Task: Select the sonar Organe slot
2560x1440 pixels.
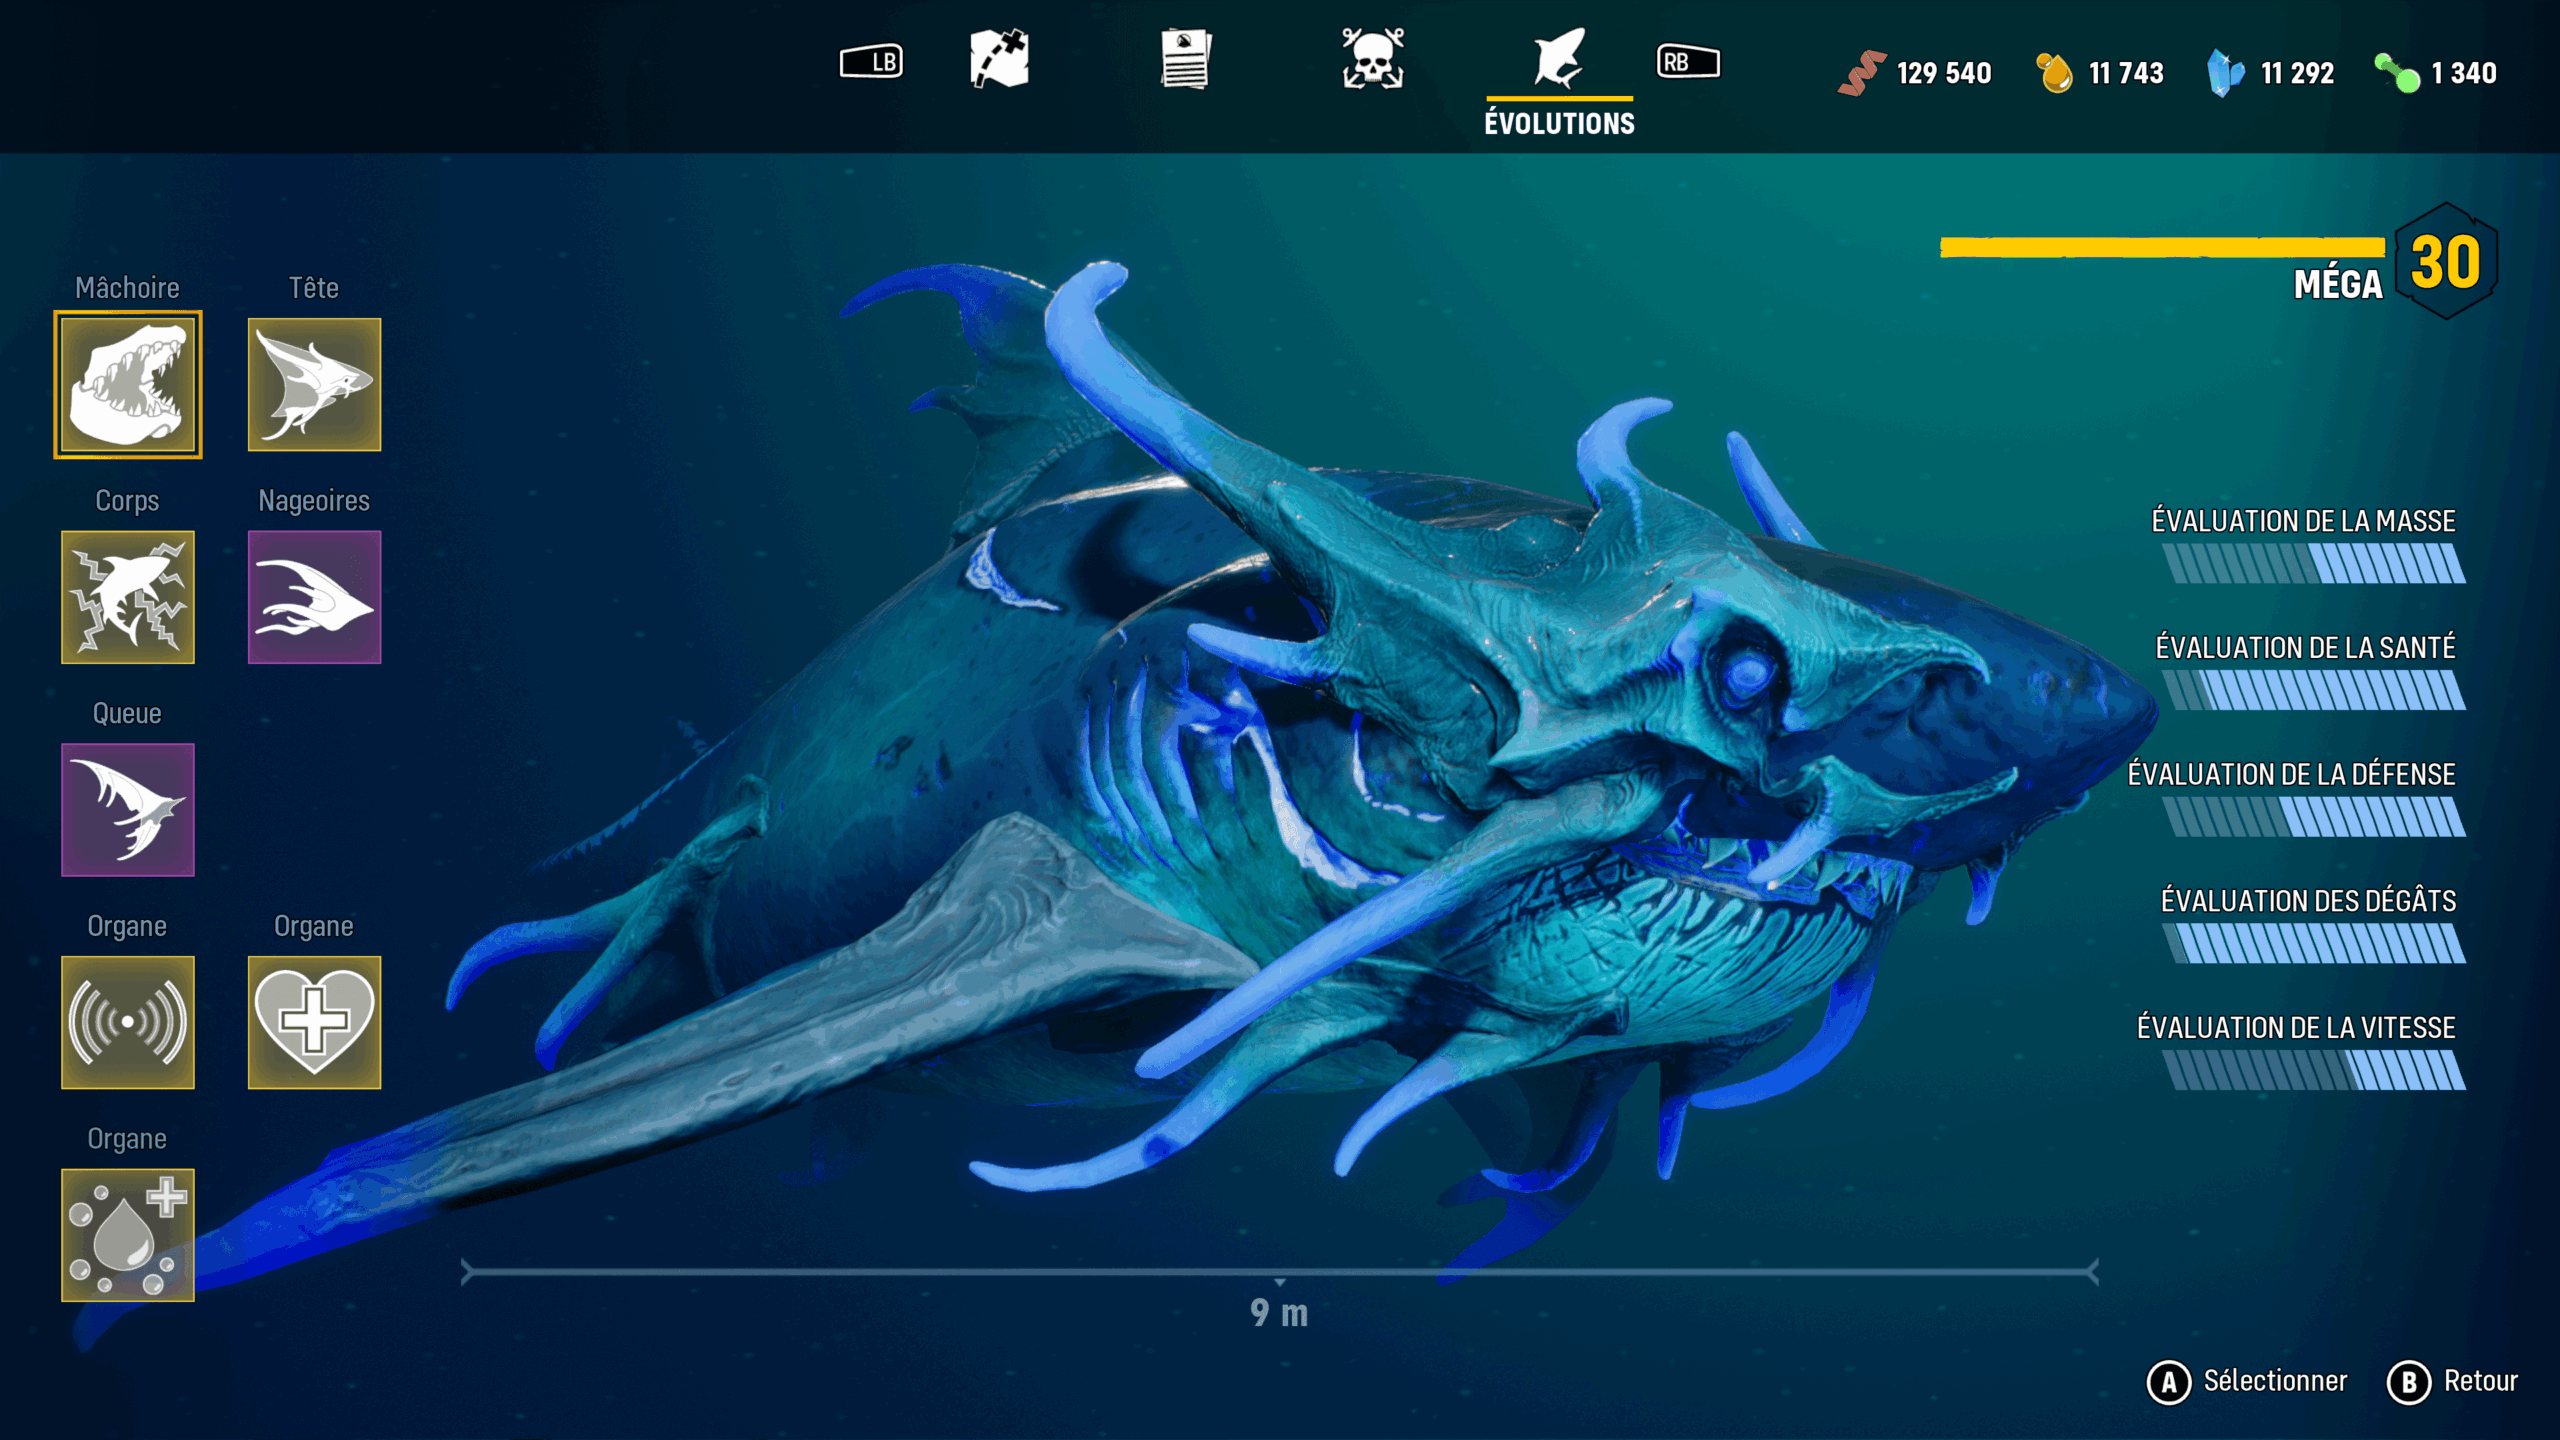Action: pyautogui.click(x=128, y=1022)
